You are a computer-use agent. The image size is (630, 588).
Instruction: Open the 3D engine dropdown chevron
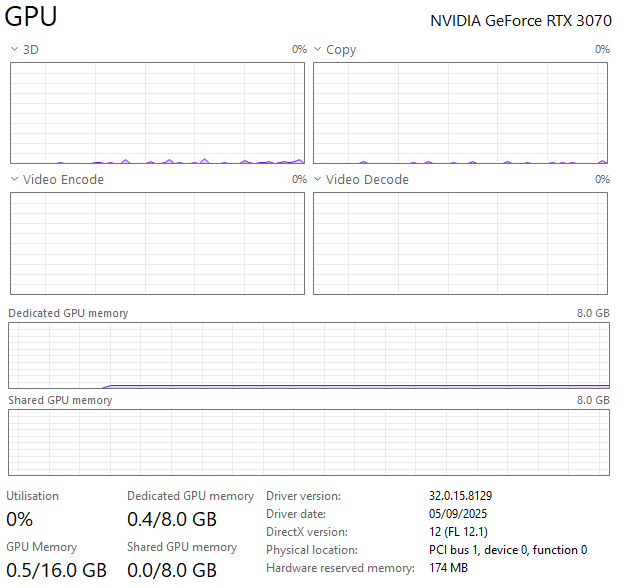(x=14, y=49)
